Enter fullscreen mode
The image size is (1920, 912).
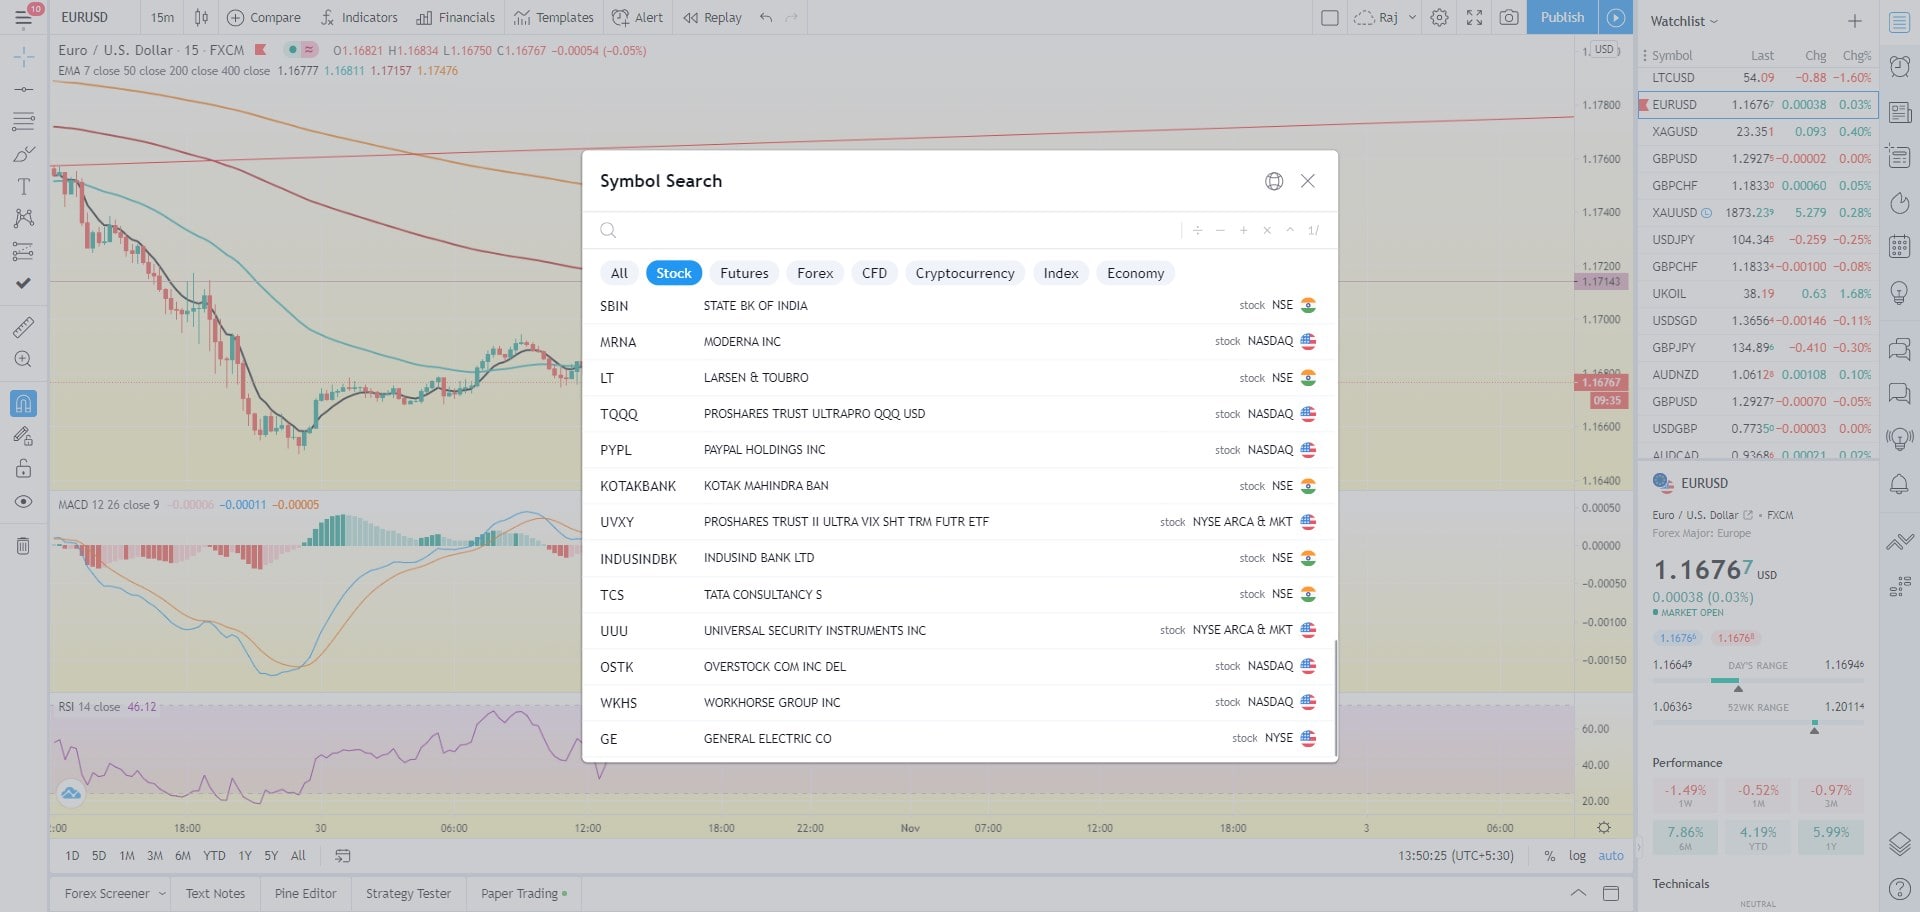click(x=1474, y=17)
